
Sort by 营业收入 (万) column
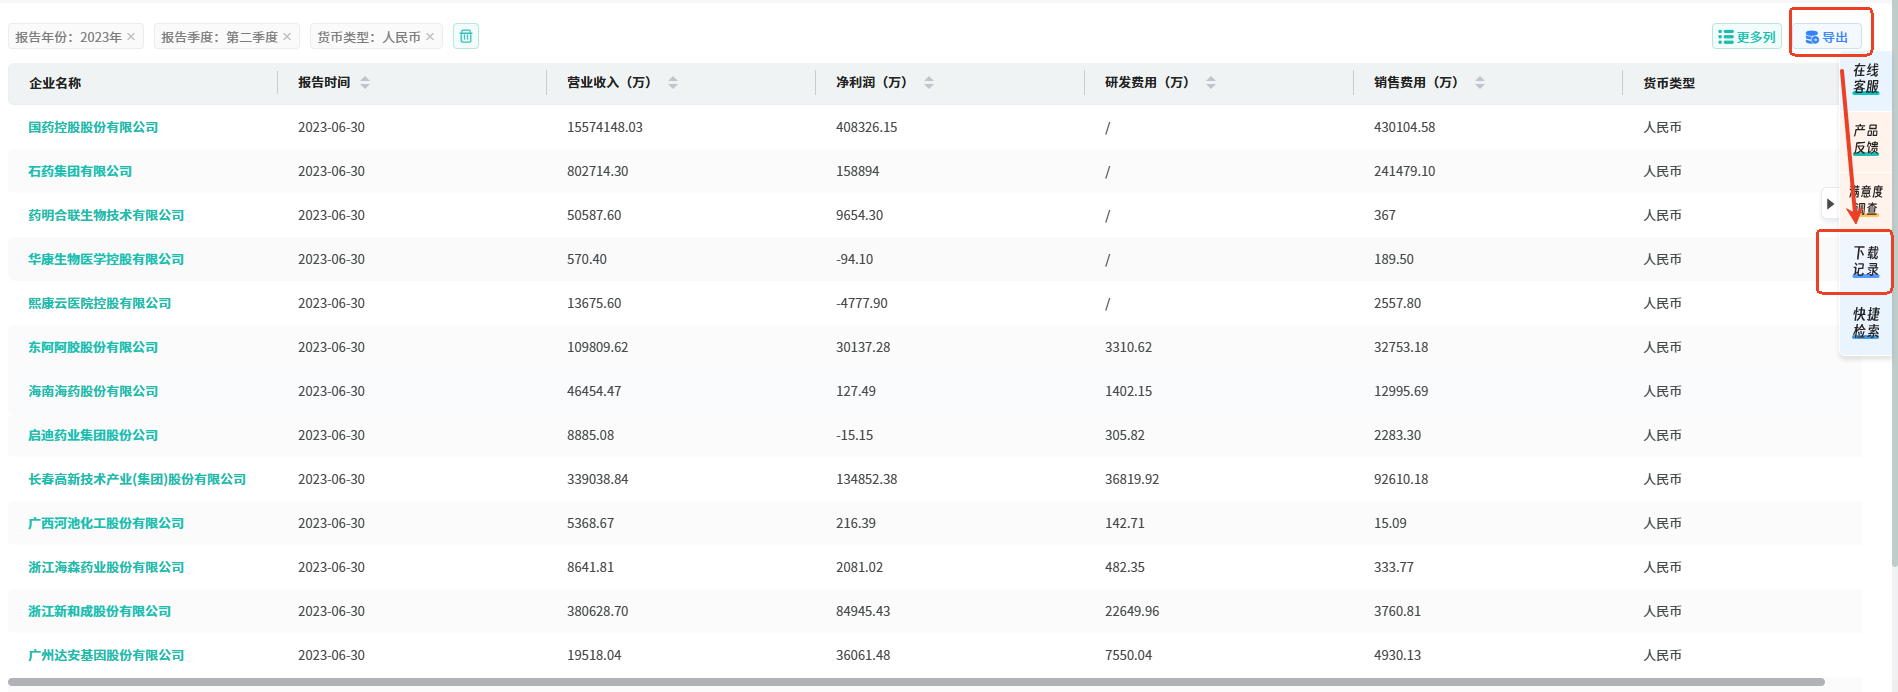[x=673, y=83]
